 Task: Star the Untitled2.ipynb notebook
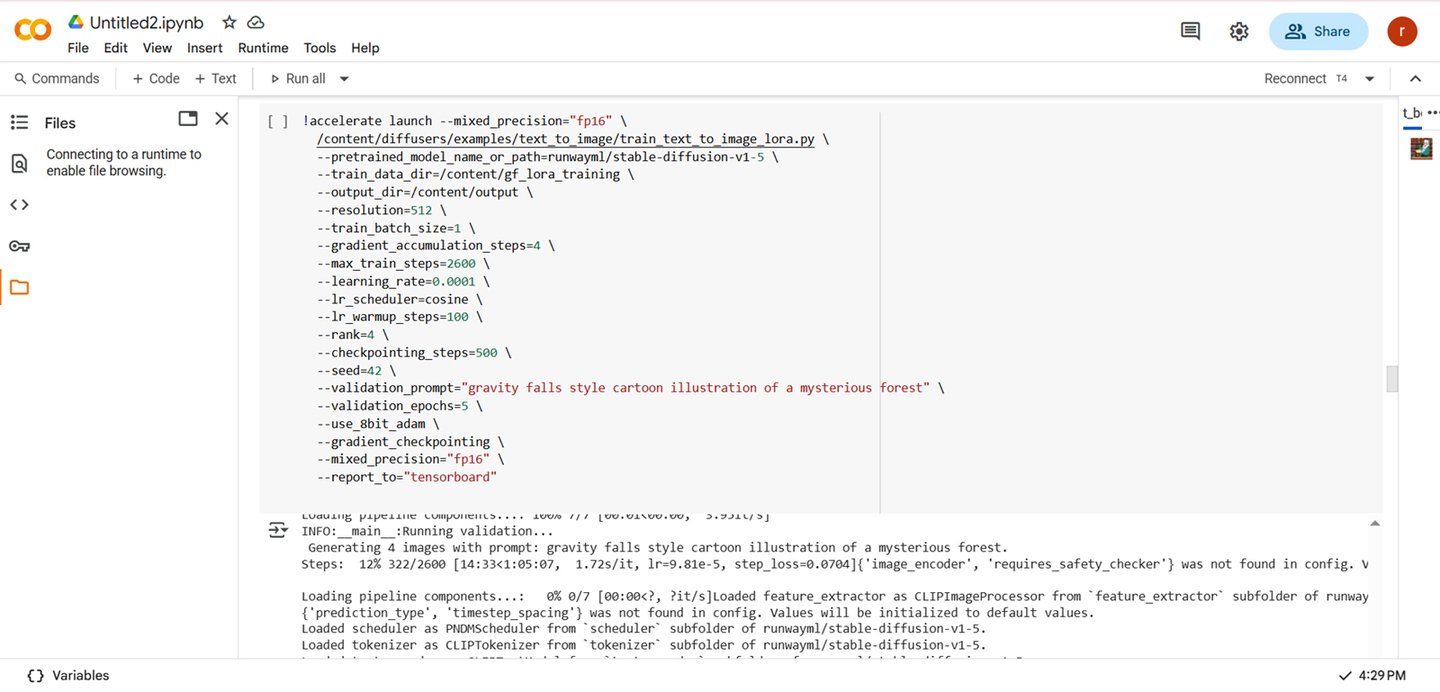229,22
